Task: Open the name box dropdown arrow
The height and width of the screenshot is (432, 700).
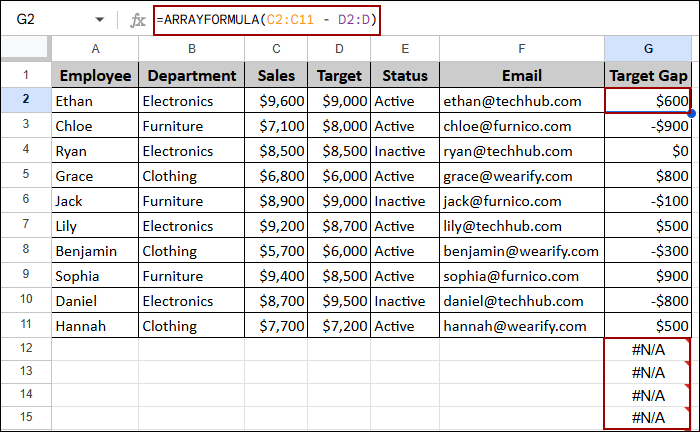Action: [98, 19]
